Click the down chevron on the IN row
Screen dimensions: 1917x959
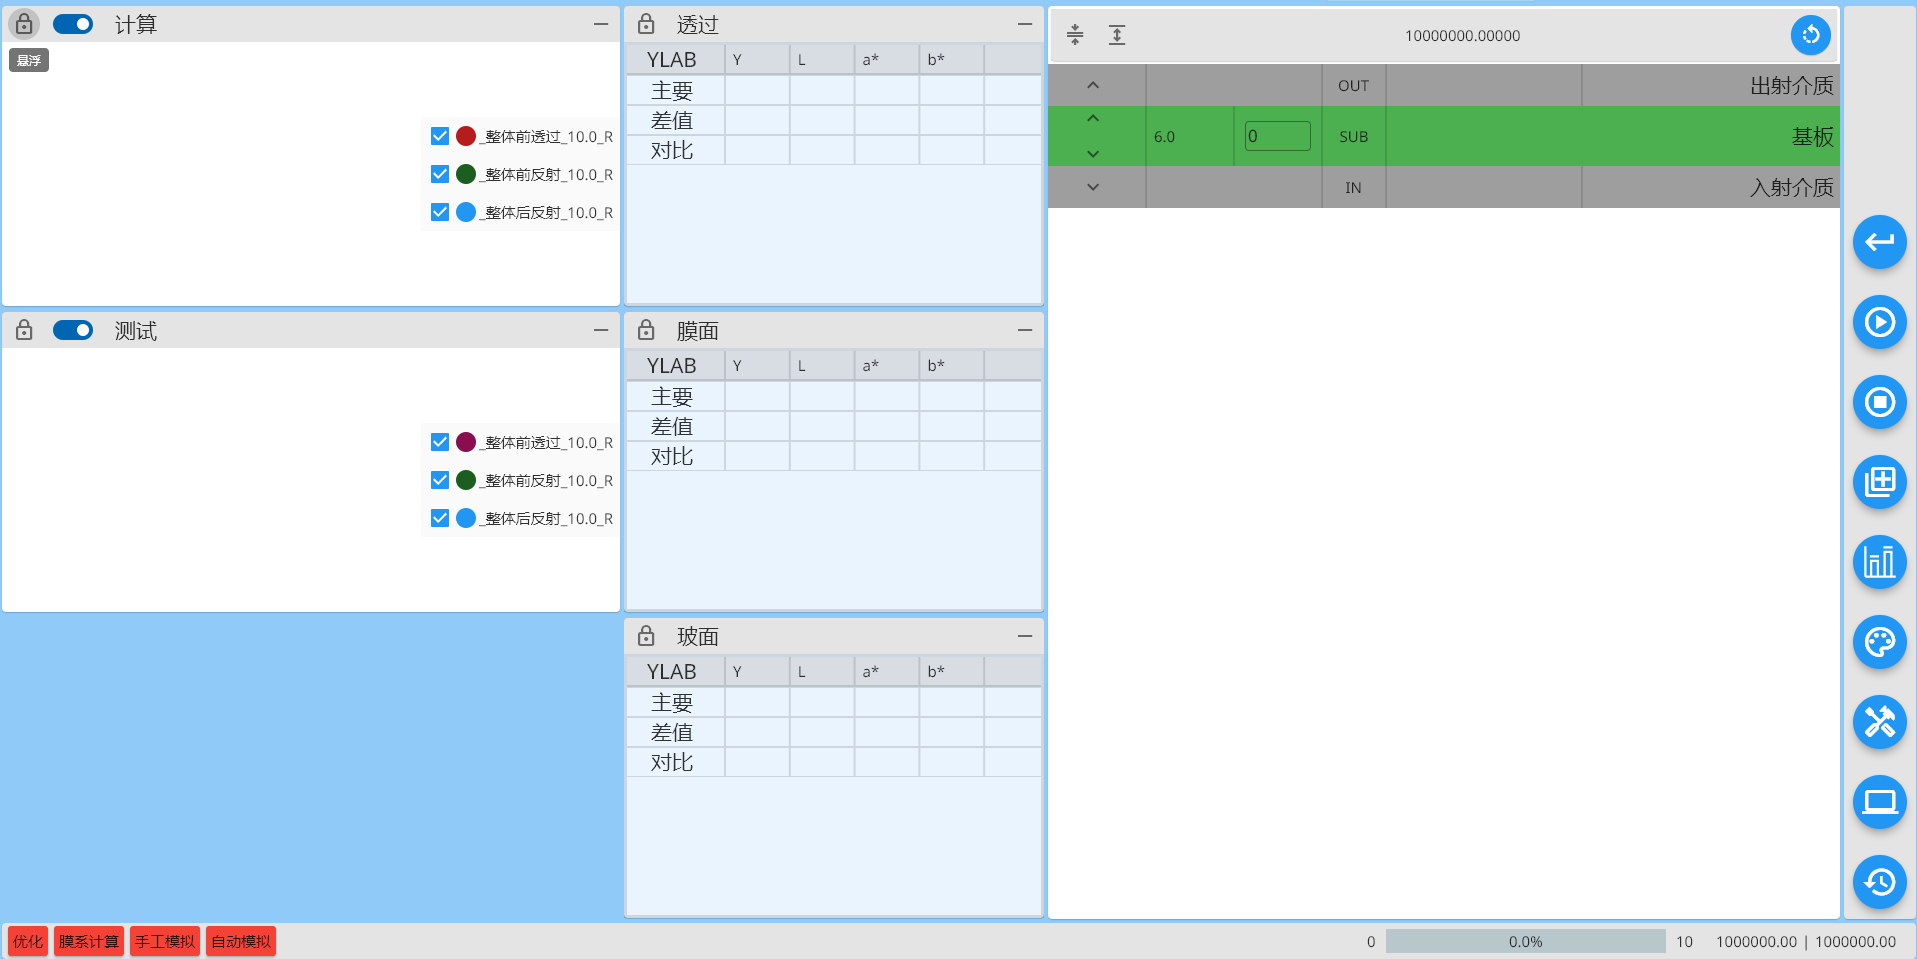point(1093,187)
